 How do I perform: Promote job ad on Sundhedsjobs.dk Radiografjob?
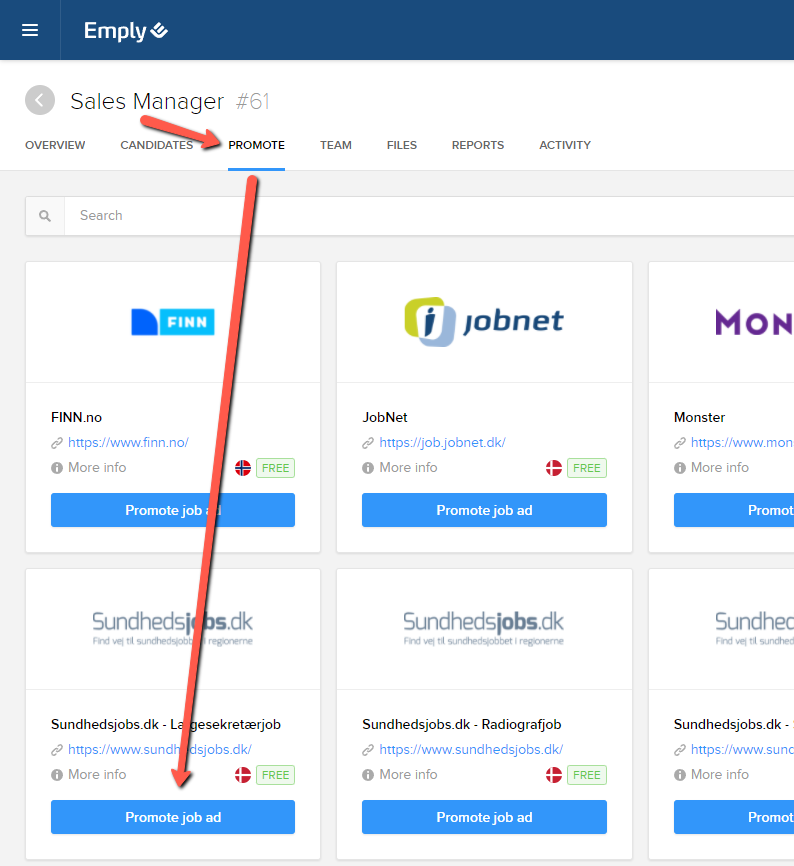pyautogui.click(x=484, y=817)
